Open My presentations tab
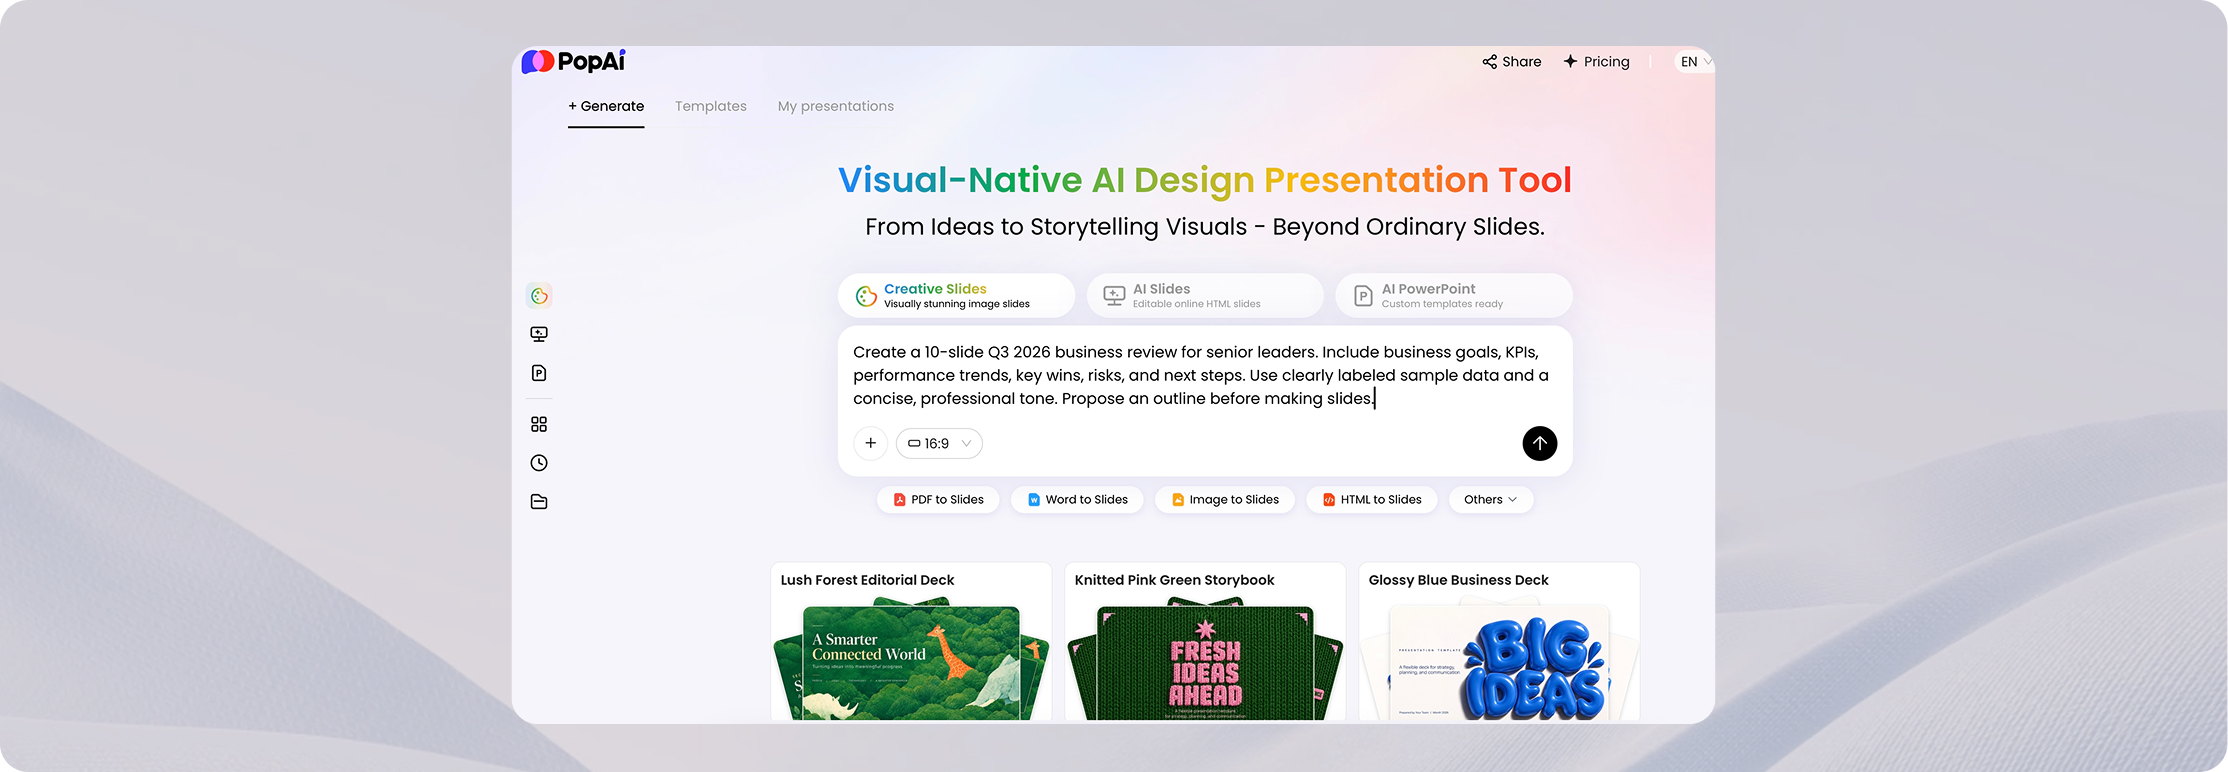The image size is (2228, 772). 836,106
